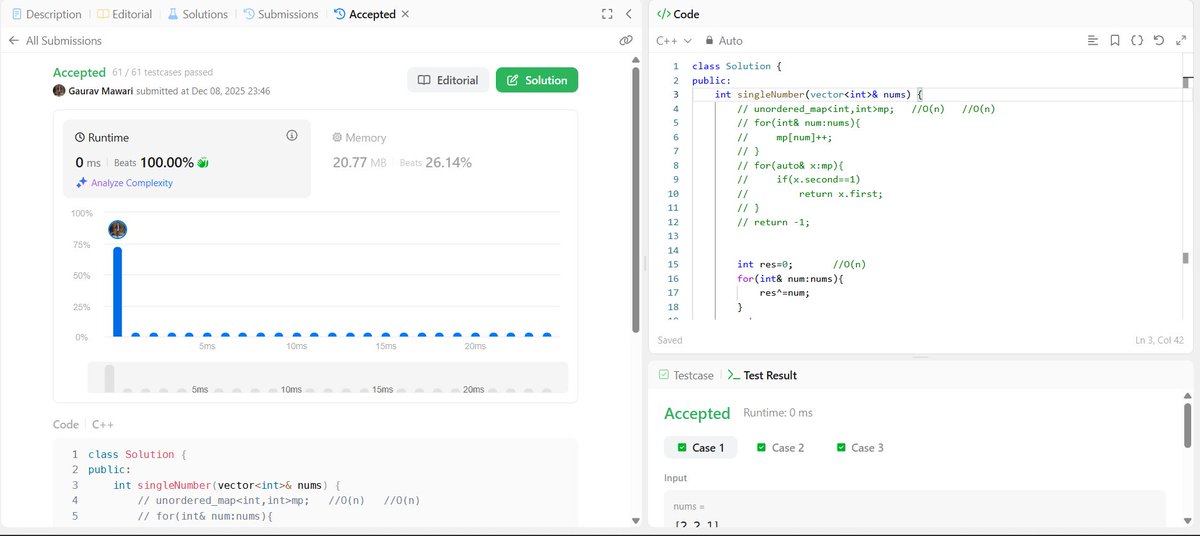Viewport: 1200px width, 536px height.
Task: Select Case 3
Action: point(859,447)
